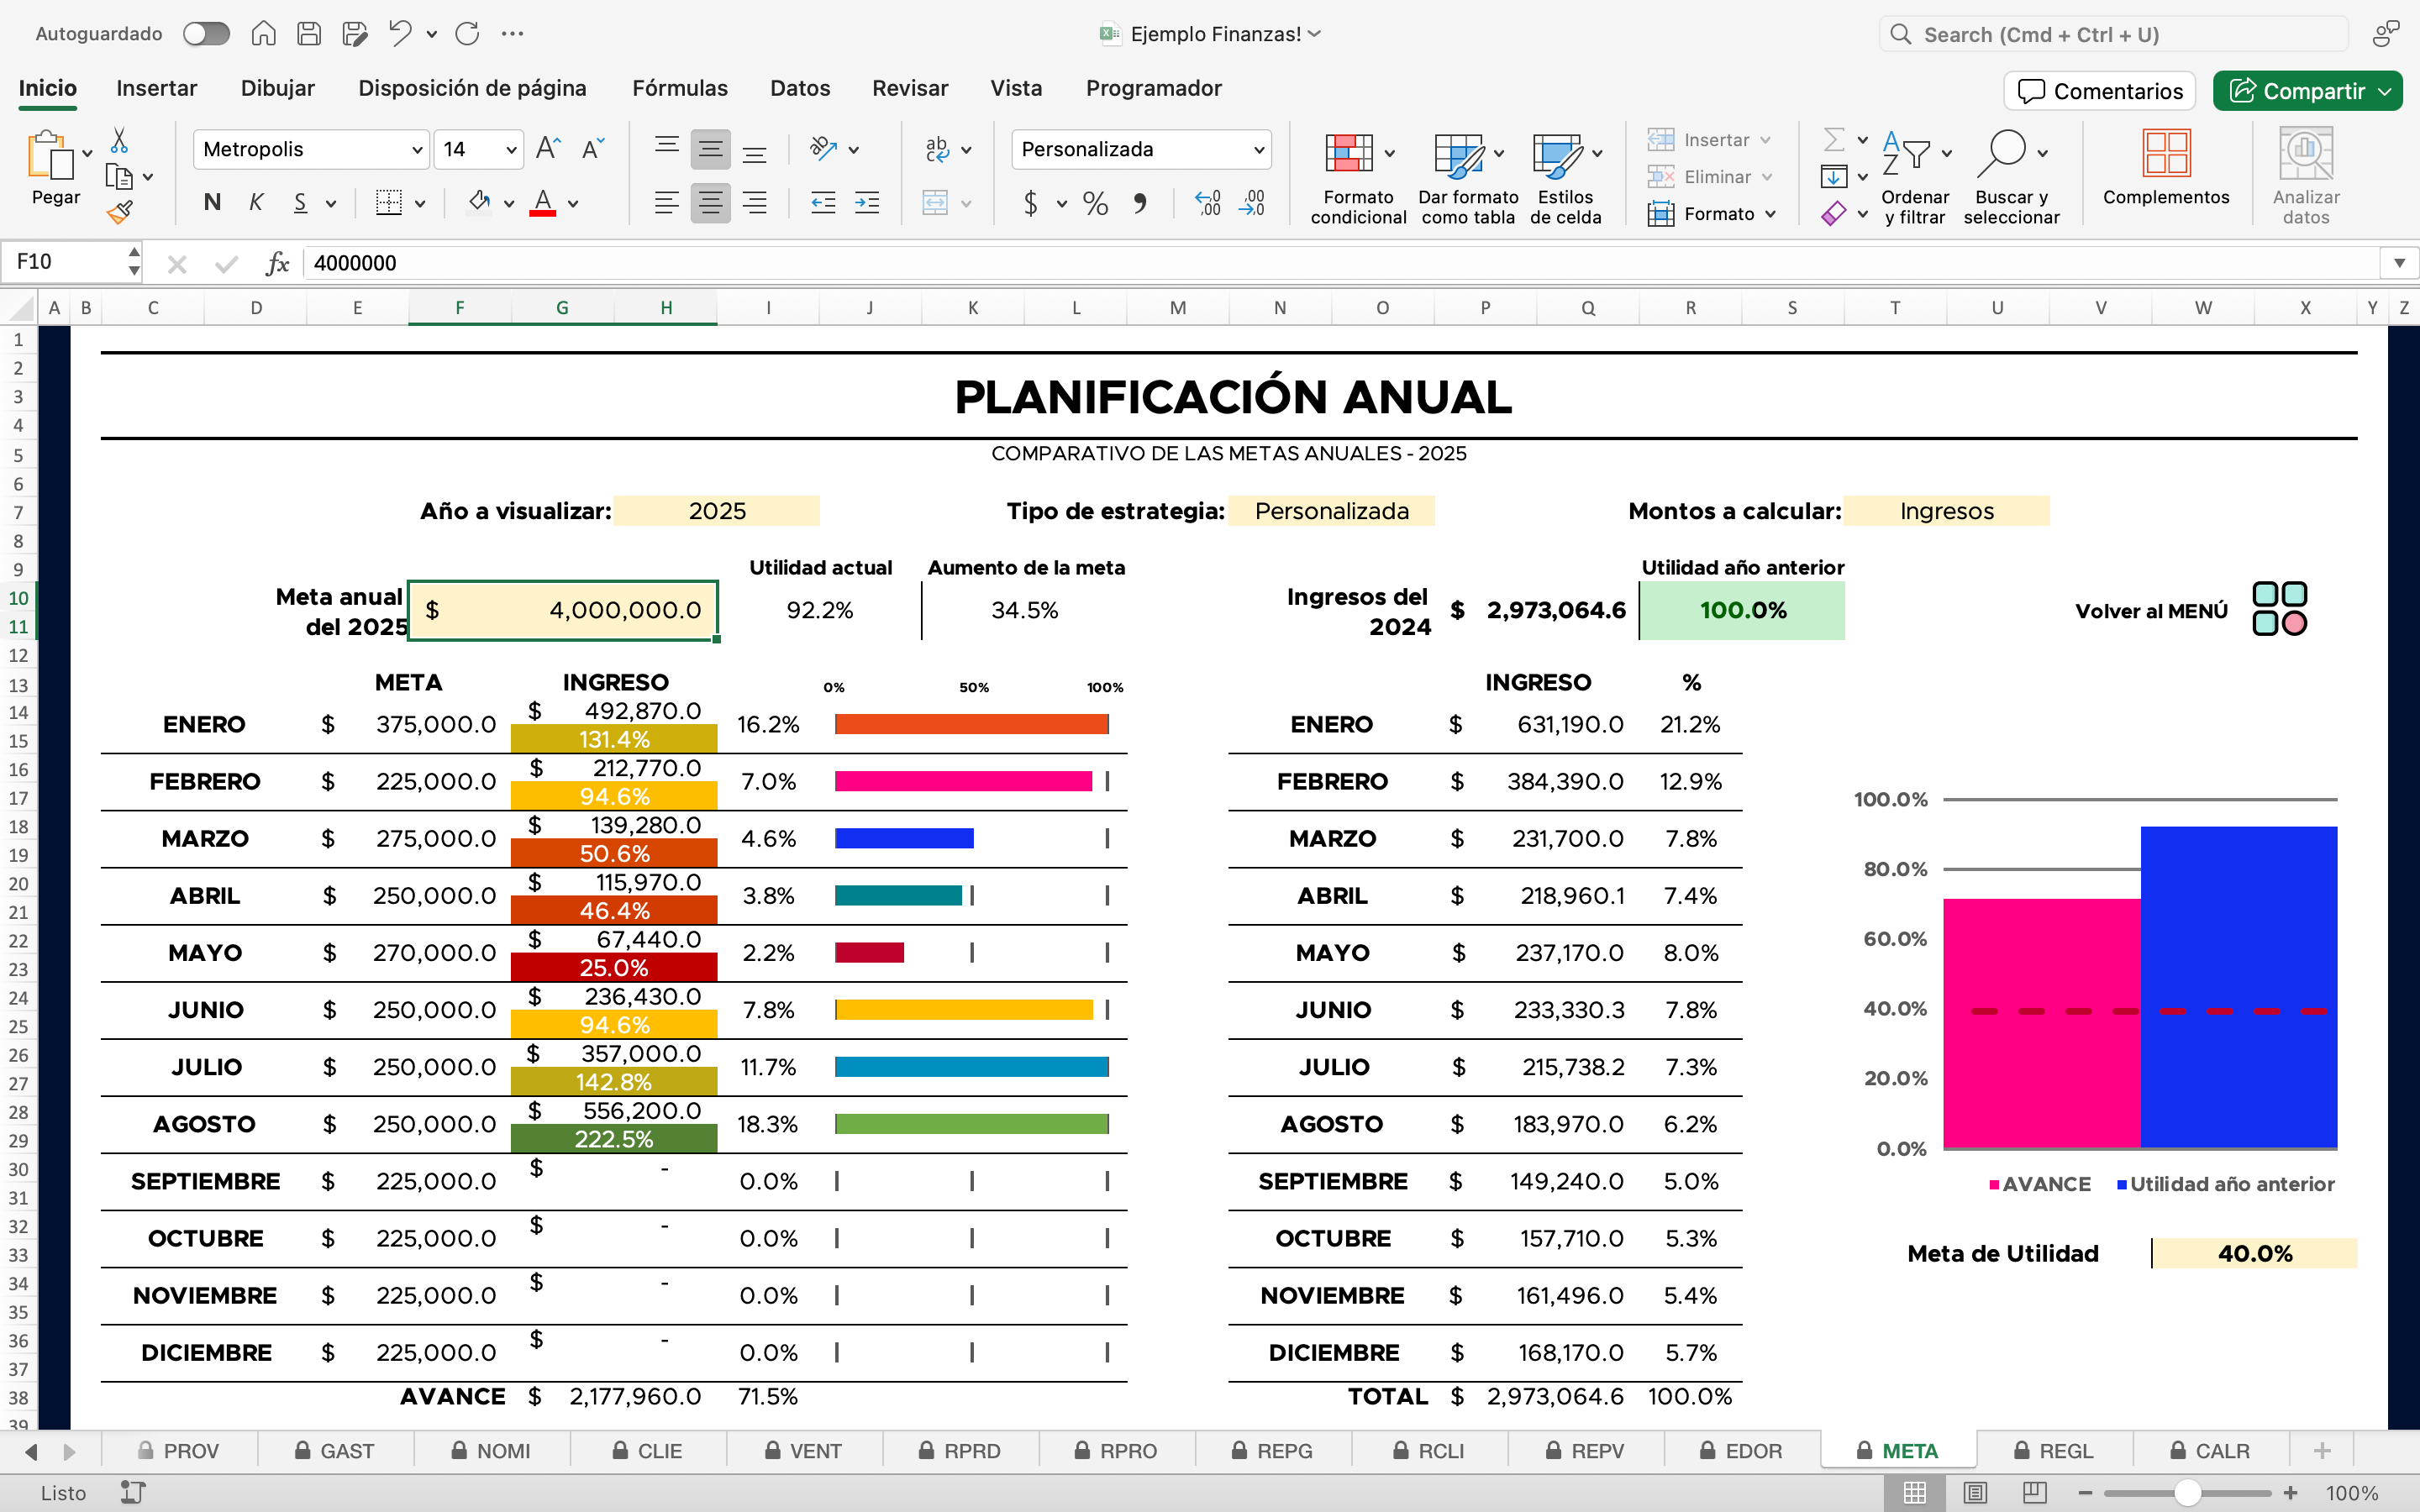Screen dimensions: 2420x1512
Task: Click the Wrap text icon
Action: click(937, 149)
